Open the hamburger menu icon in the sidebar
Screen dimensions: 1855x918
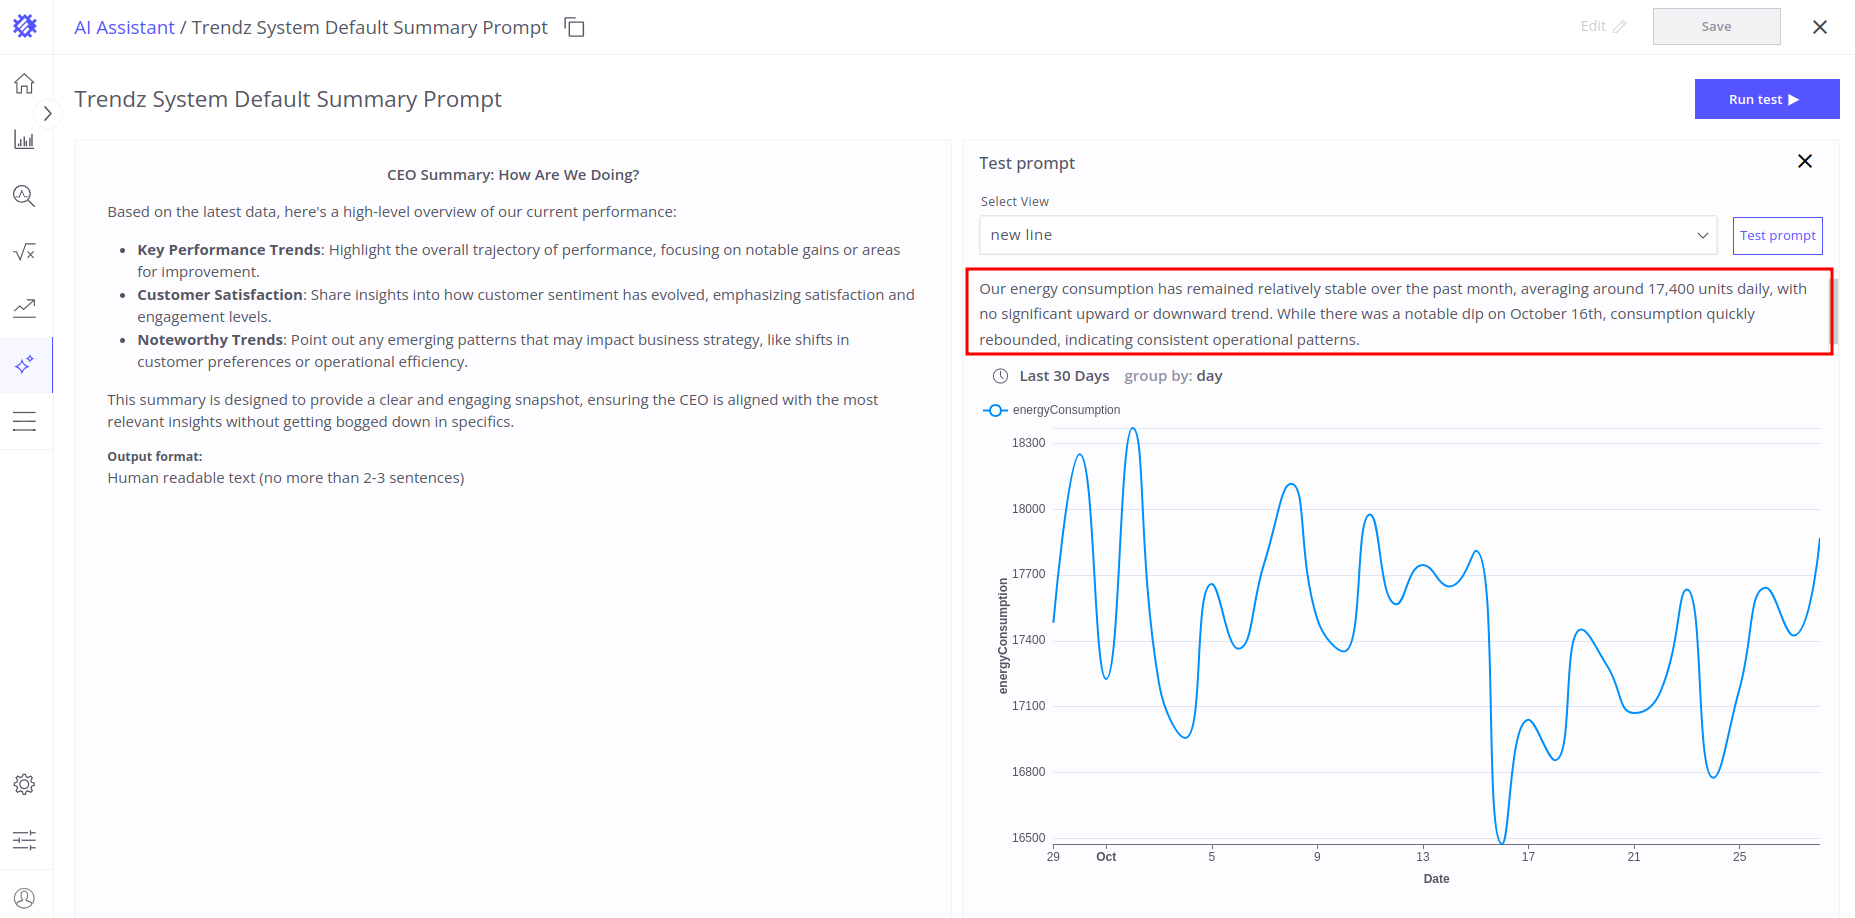[x=24, y=421]
